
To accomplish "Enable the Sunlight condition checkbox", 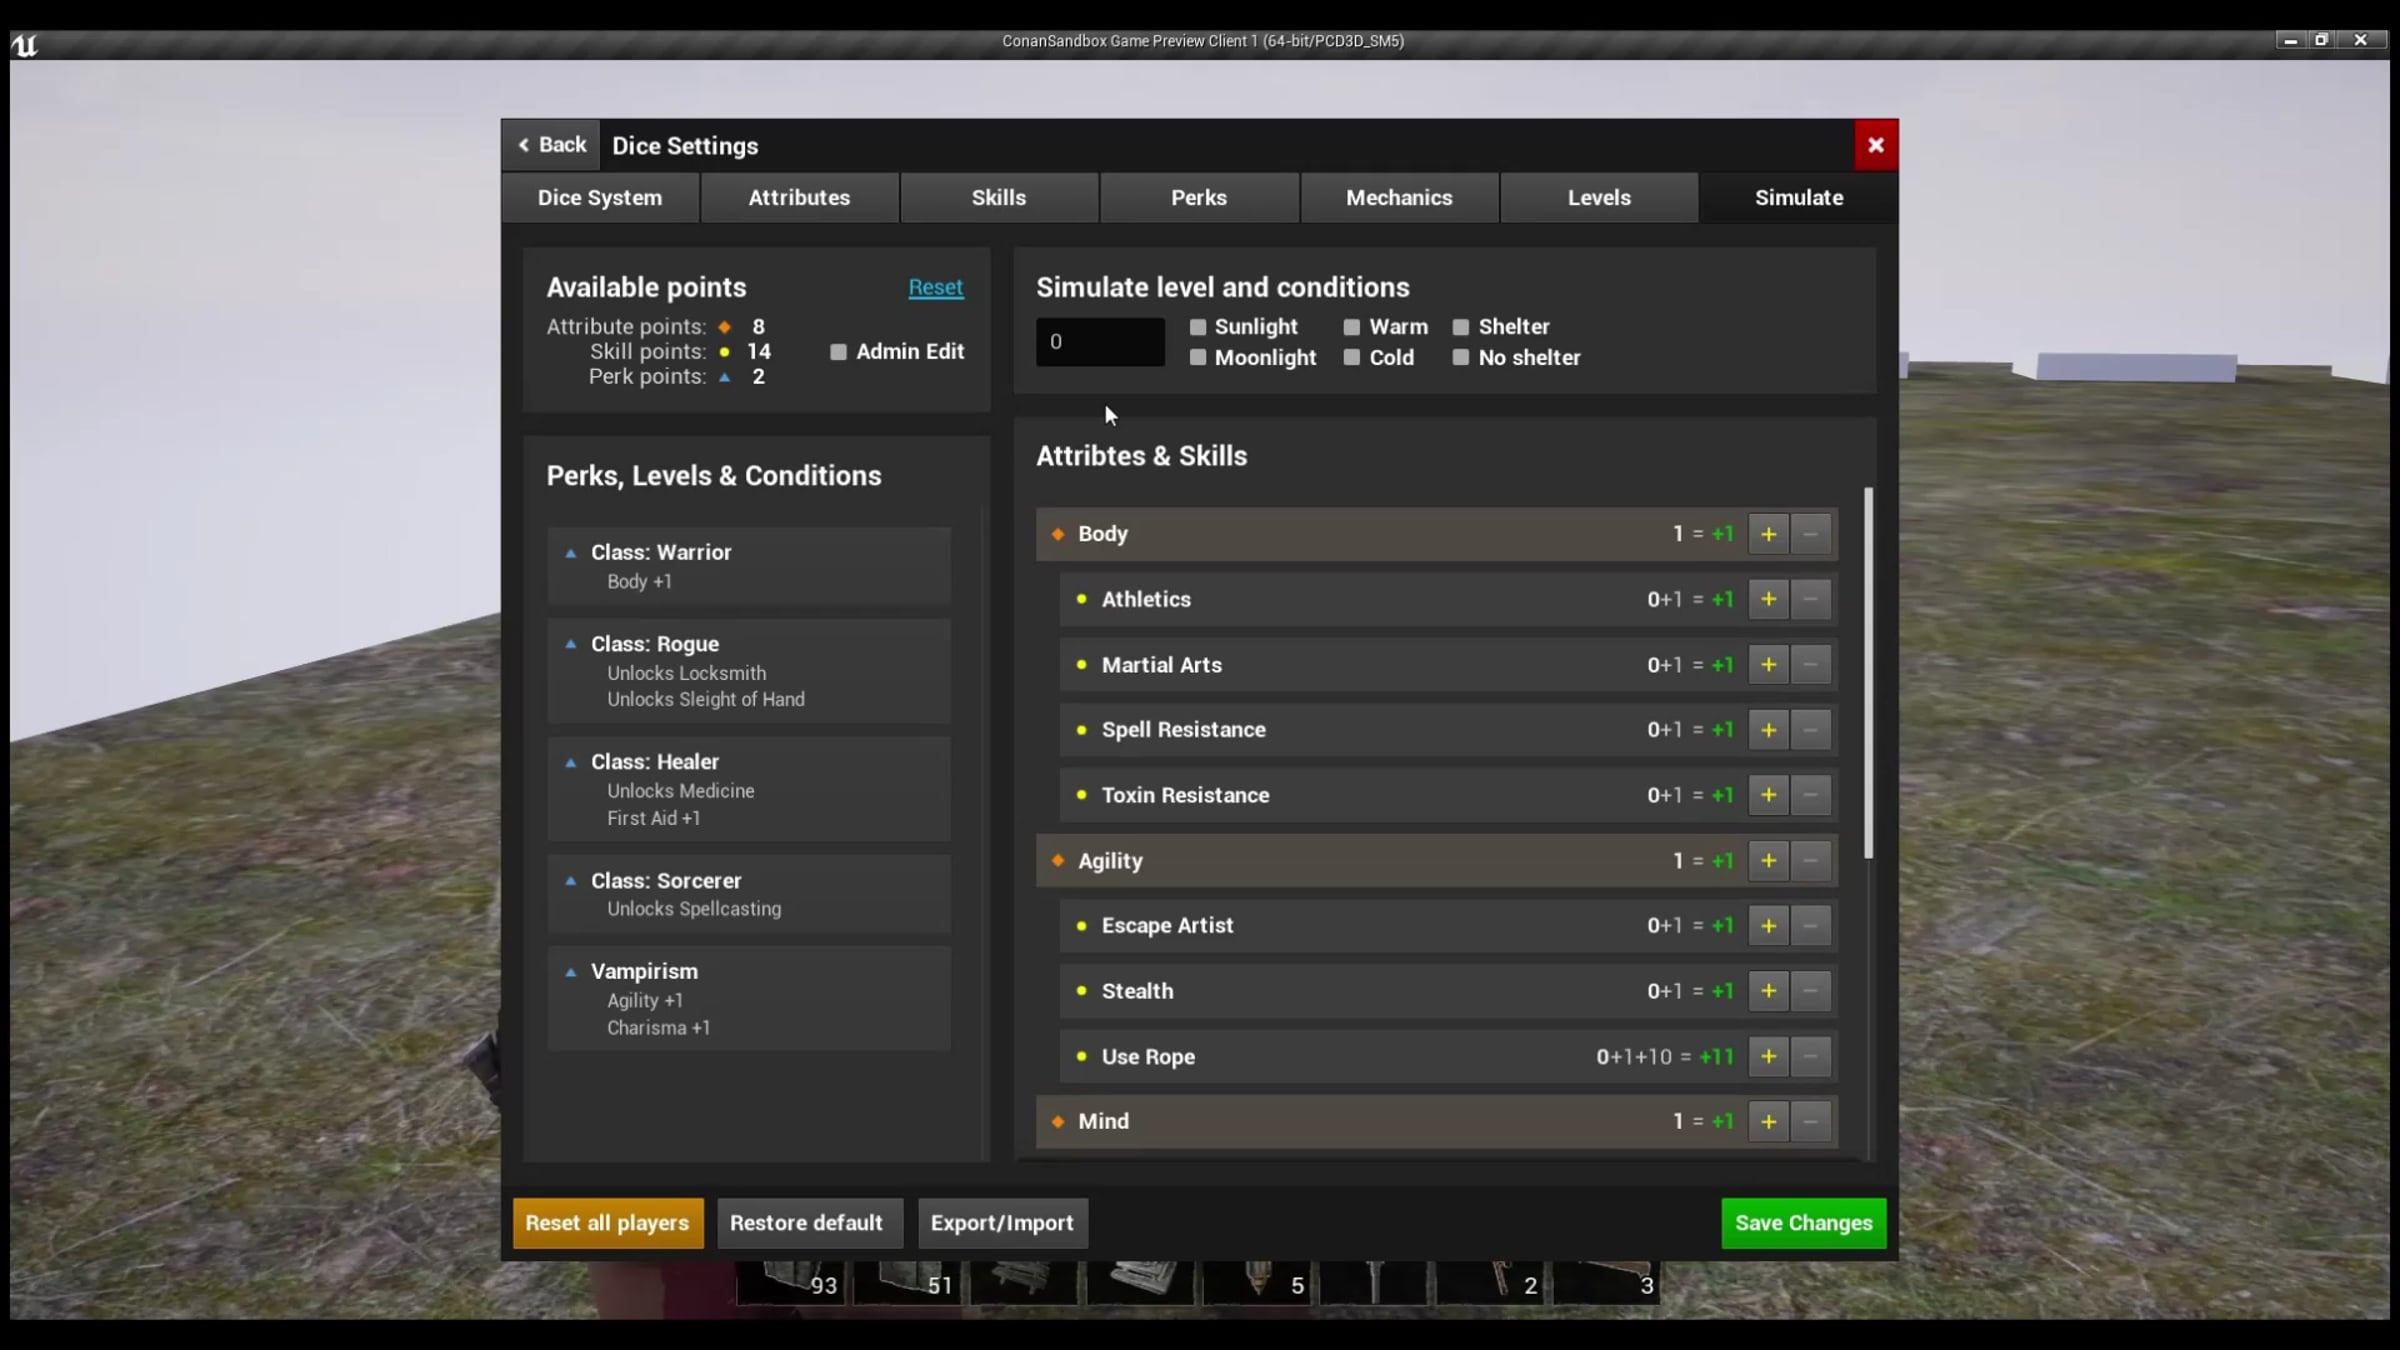I will coord(1198,327).
